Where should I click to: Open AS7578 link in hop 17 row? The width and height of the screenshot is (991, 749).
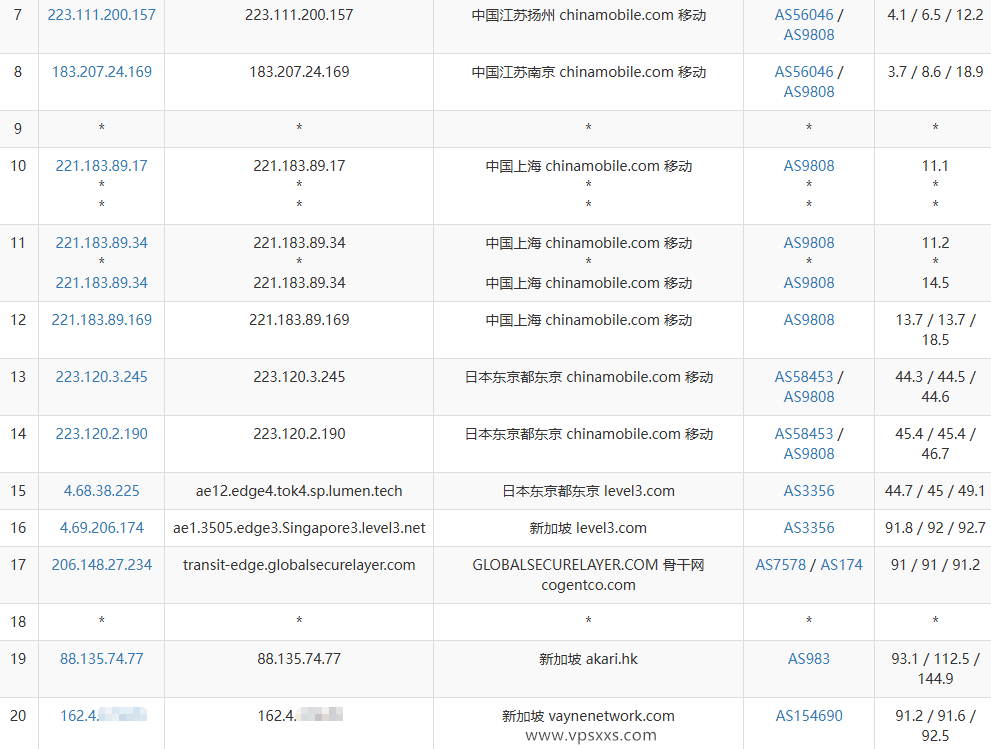pos(781,564)
